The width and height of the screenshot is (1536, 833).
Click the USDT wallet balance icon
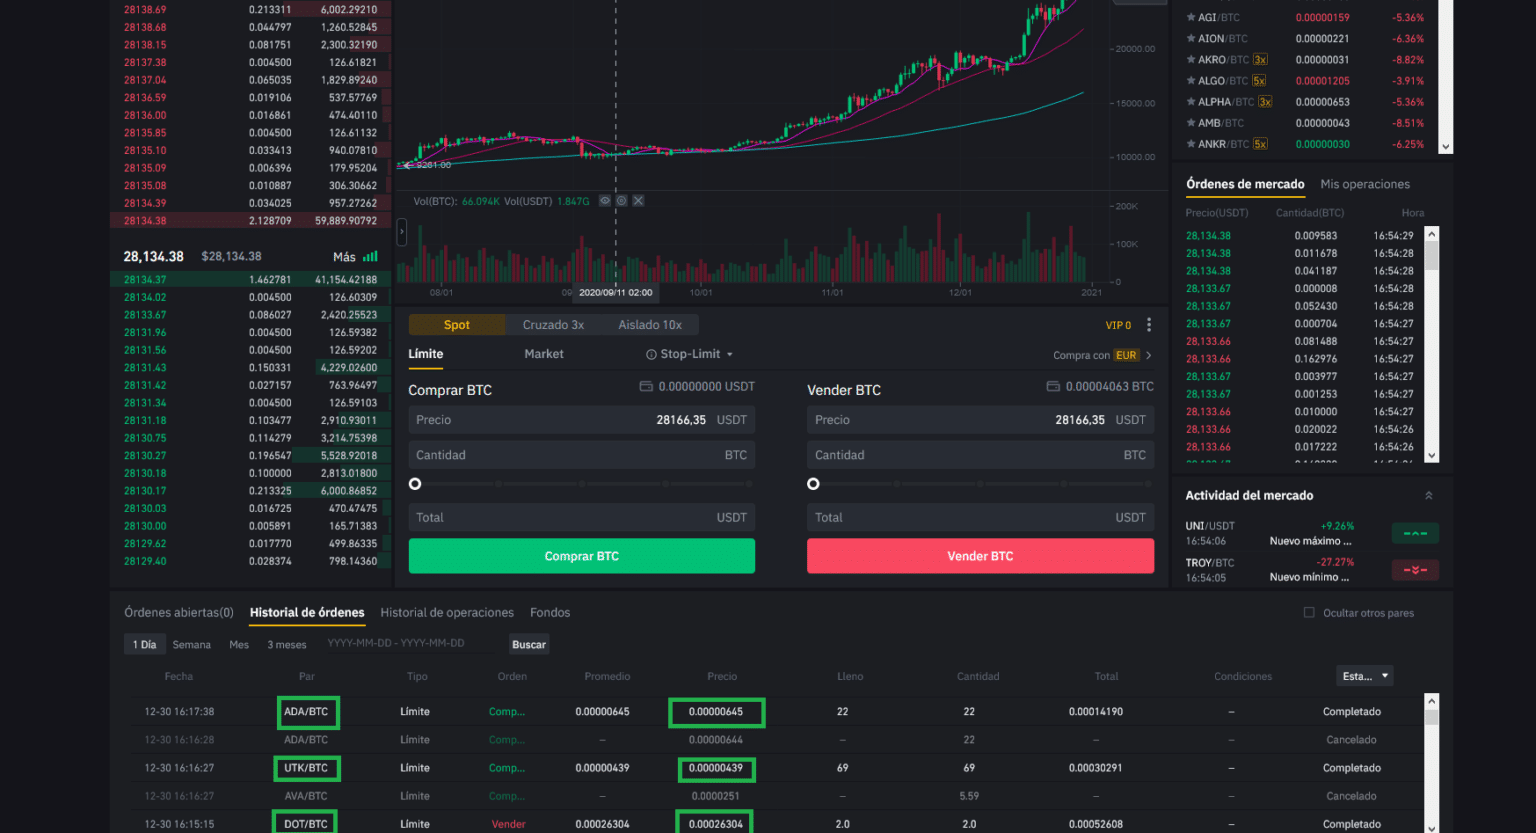click(x=646, y=386)
